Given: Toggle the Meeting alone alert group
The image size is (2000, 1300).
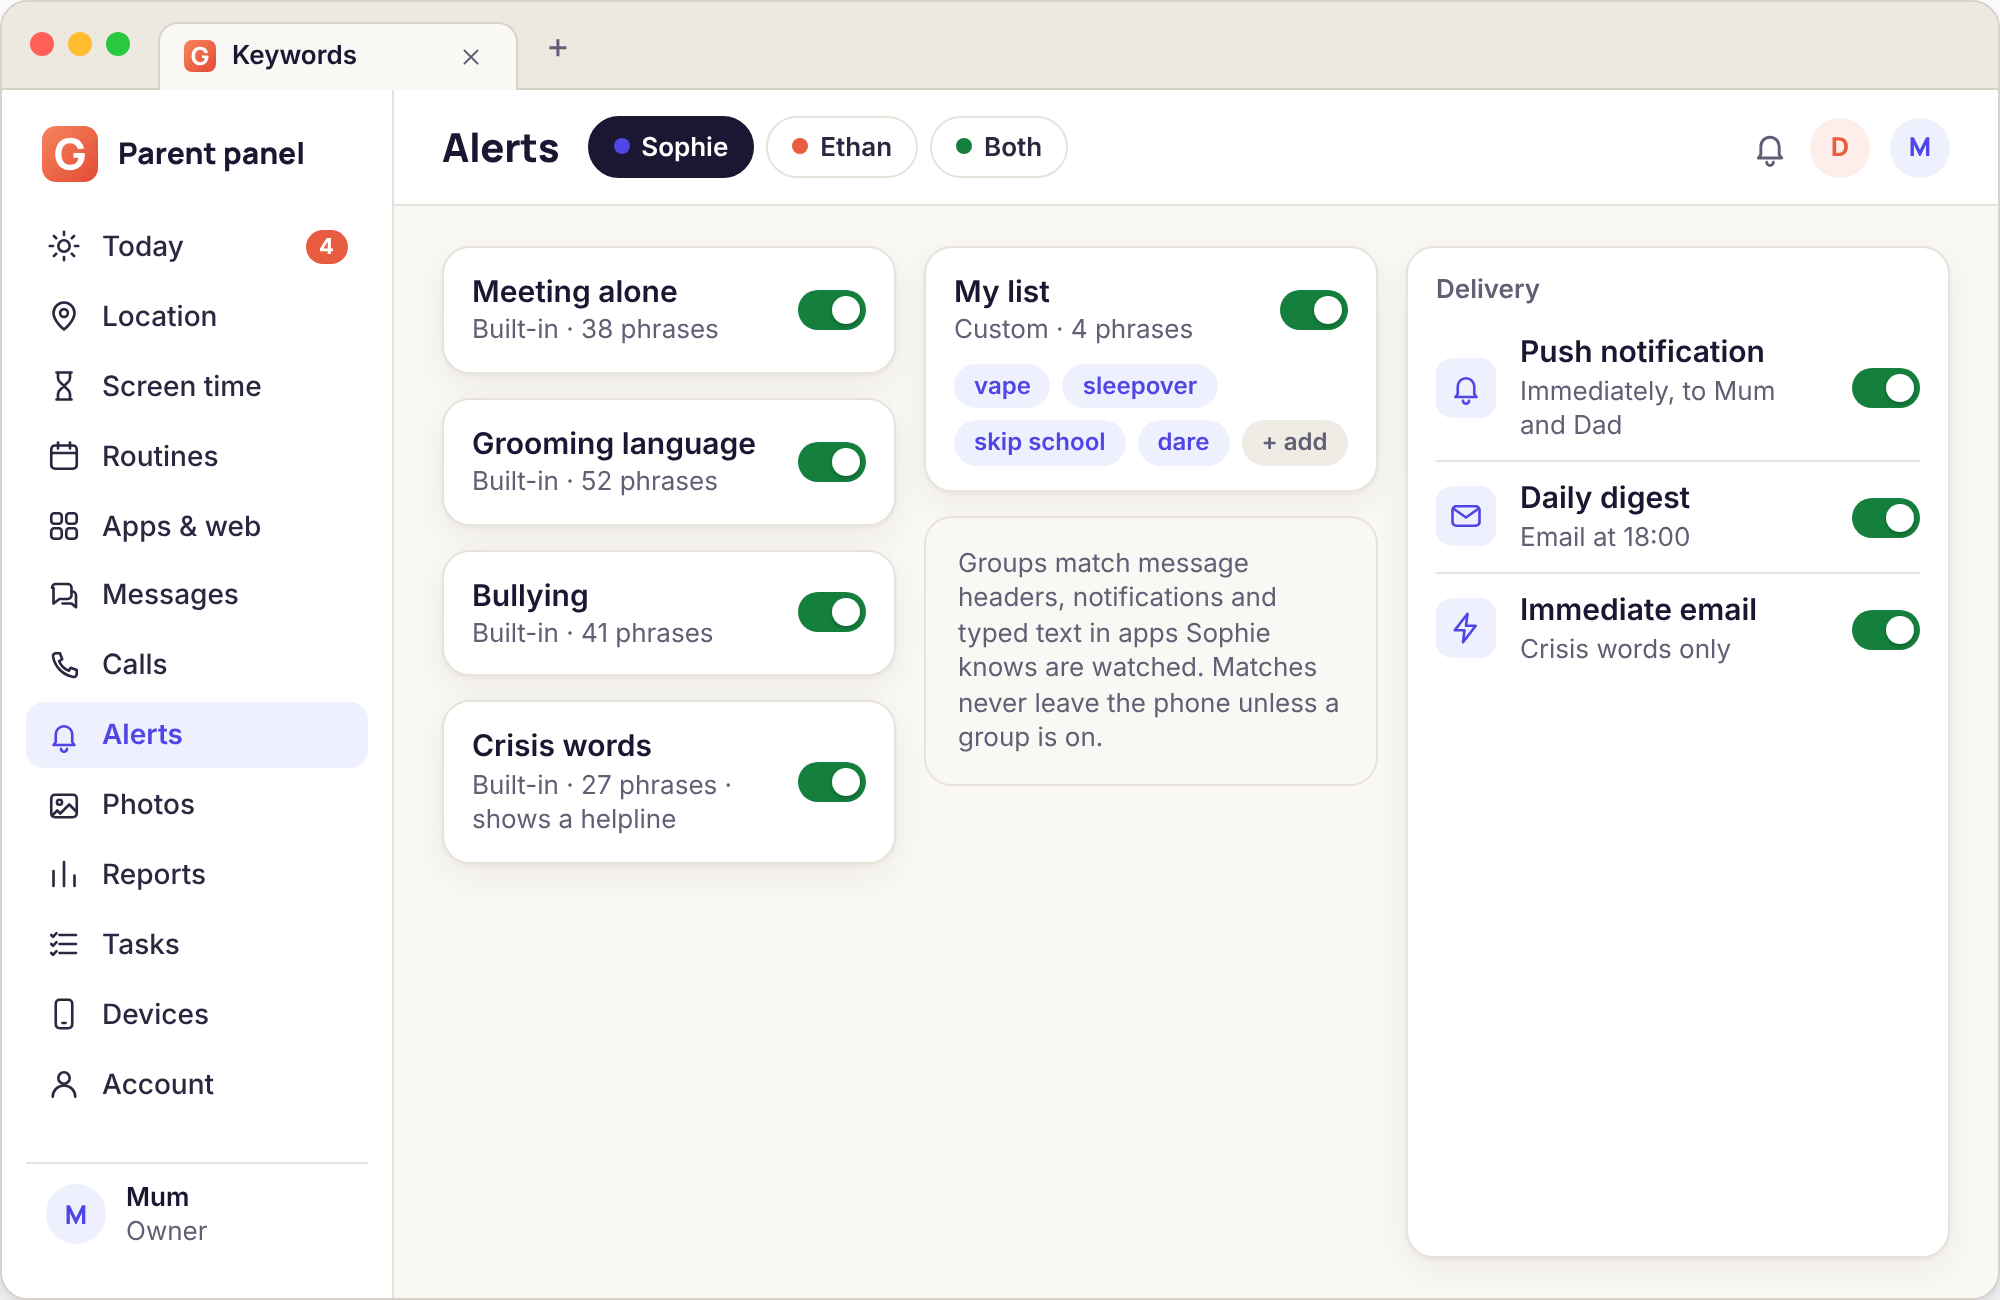Looking at the screenshot, I should pos(832,310).
